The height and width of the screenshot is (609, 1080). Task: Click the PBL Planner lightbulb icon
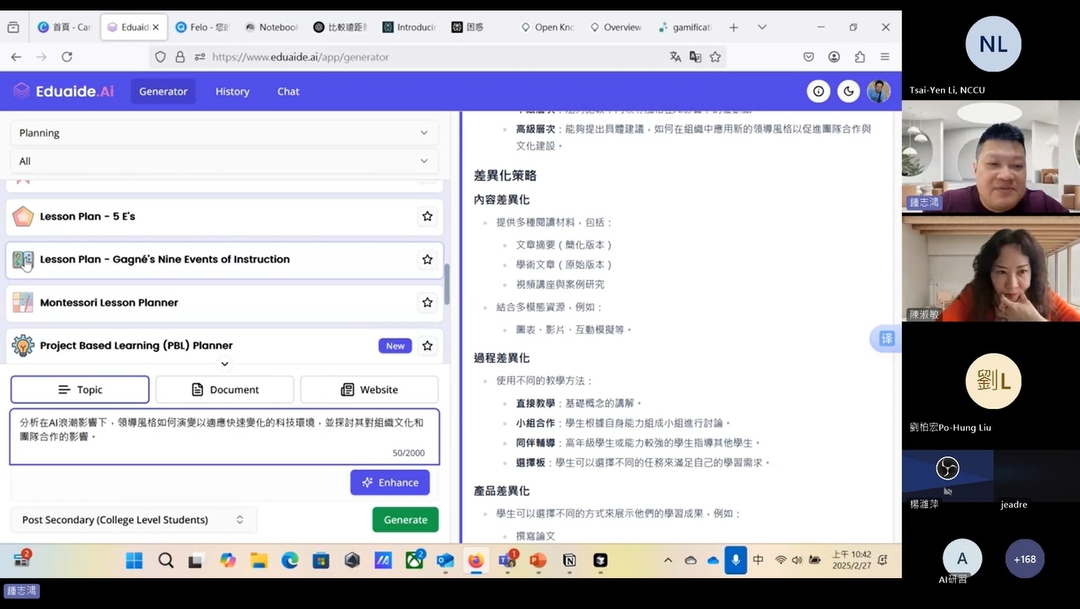(x=23, y=346)
